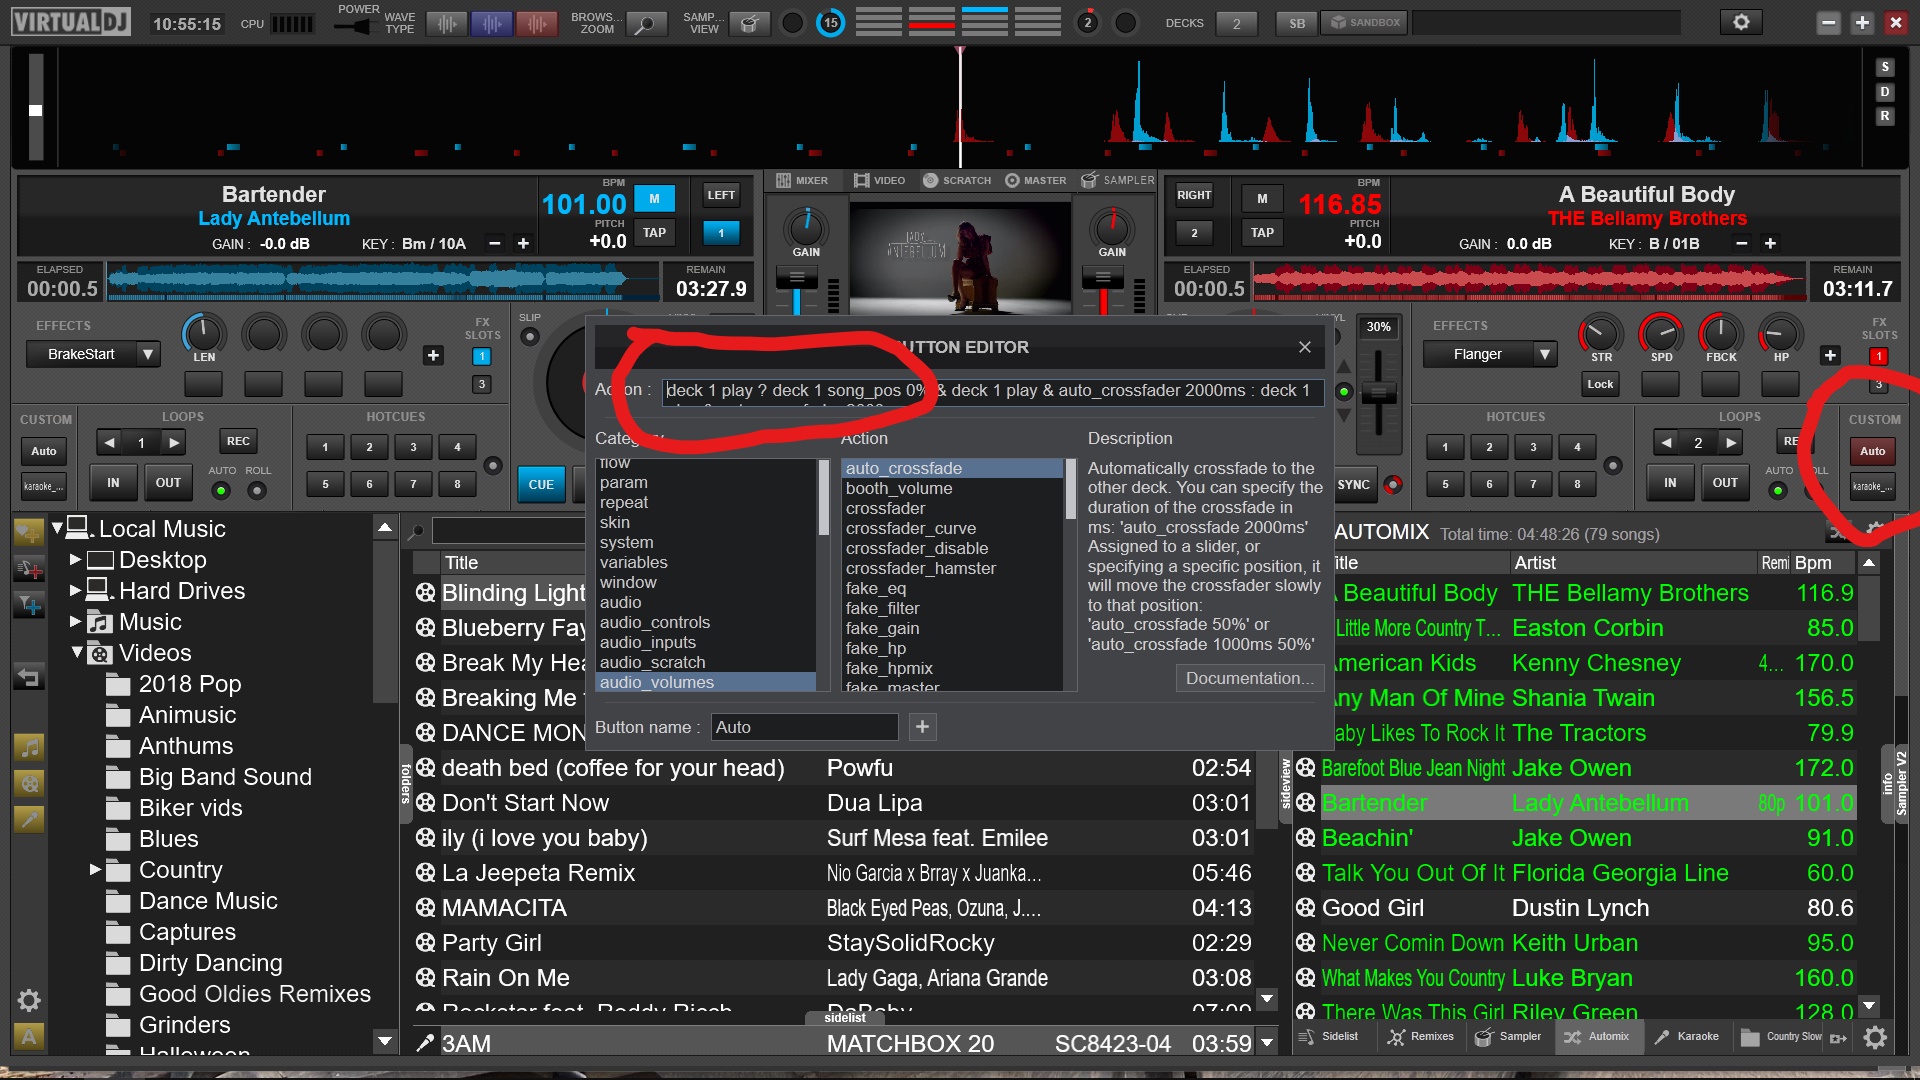This screenshot has height=1080, width=1920.
Task: Select the red wave type icon
Action: pyautogui.click(x=536, y=23)
